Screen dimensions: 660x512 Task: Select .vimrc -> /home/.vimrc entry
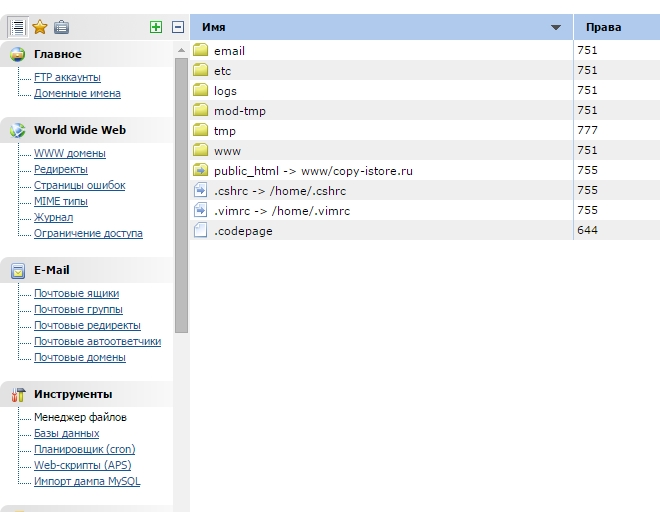[282, 211]
